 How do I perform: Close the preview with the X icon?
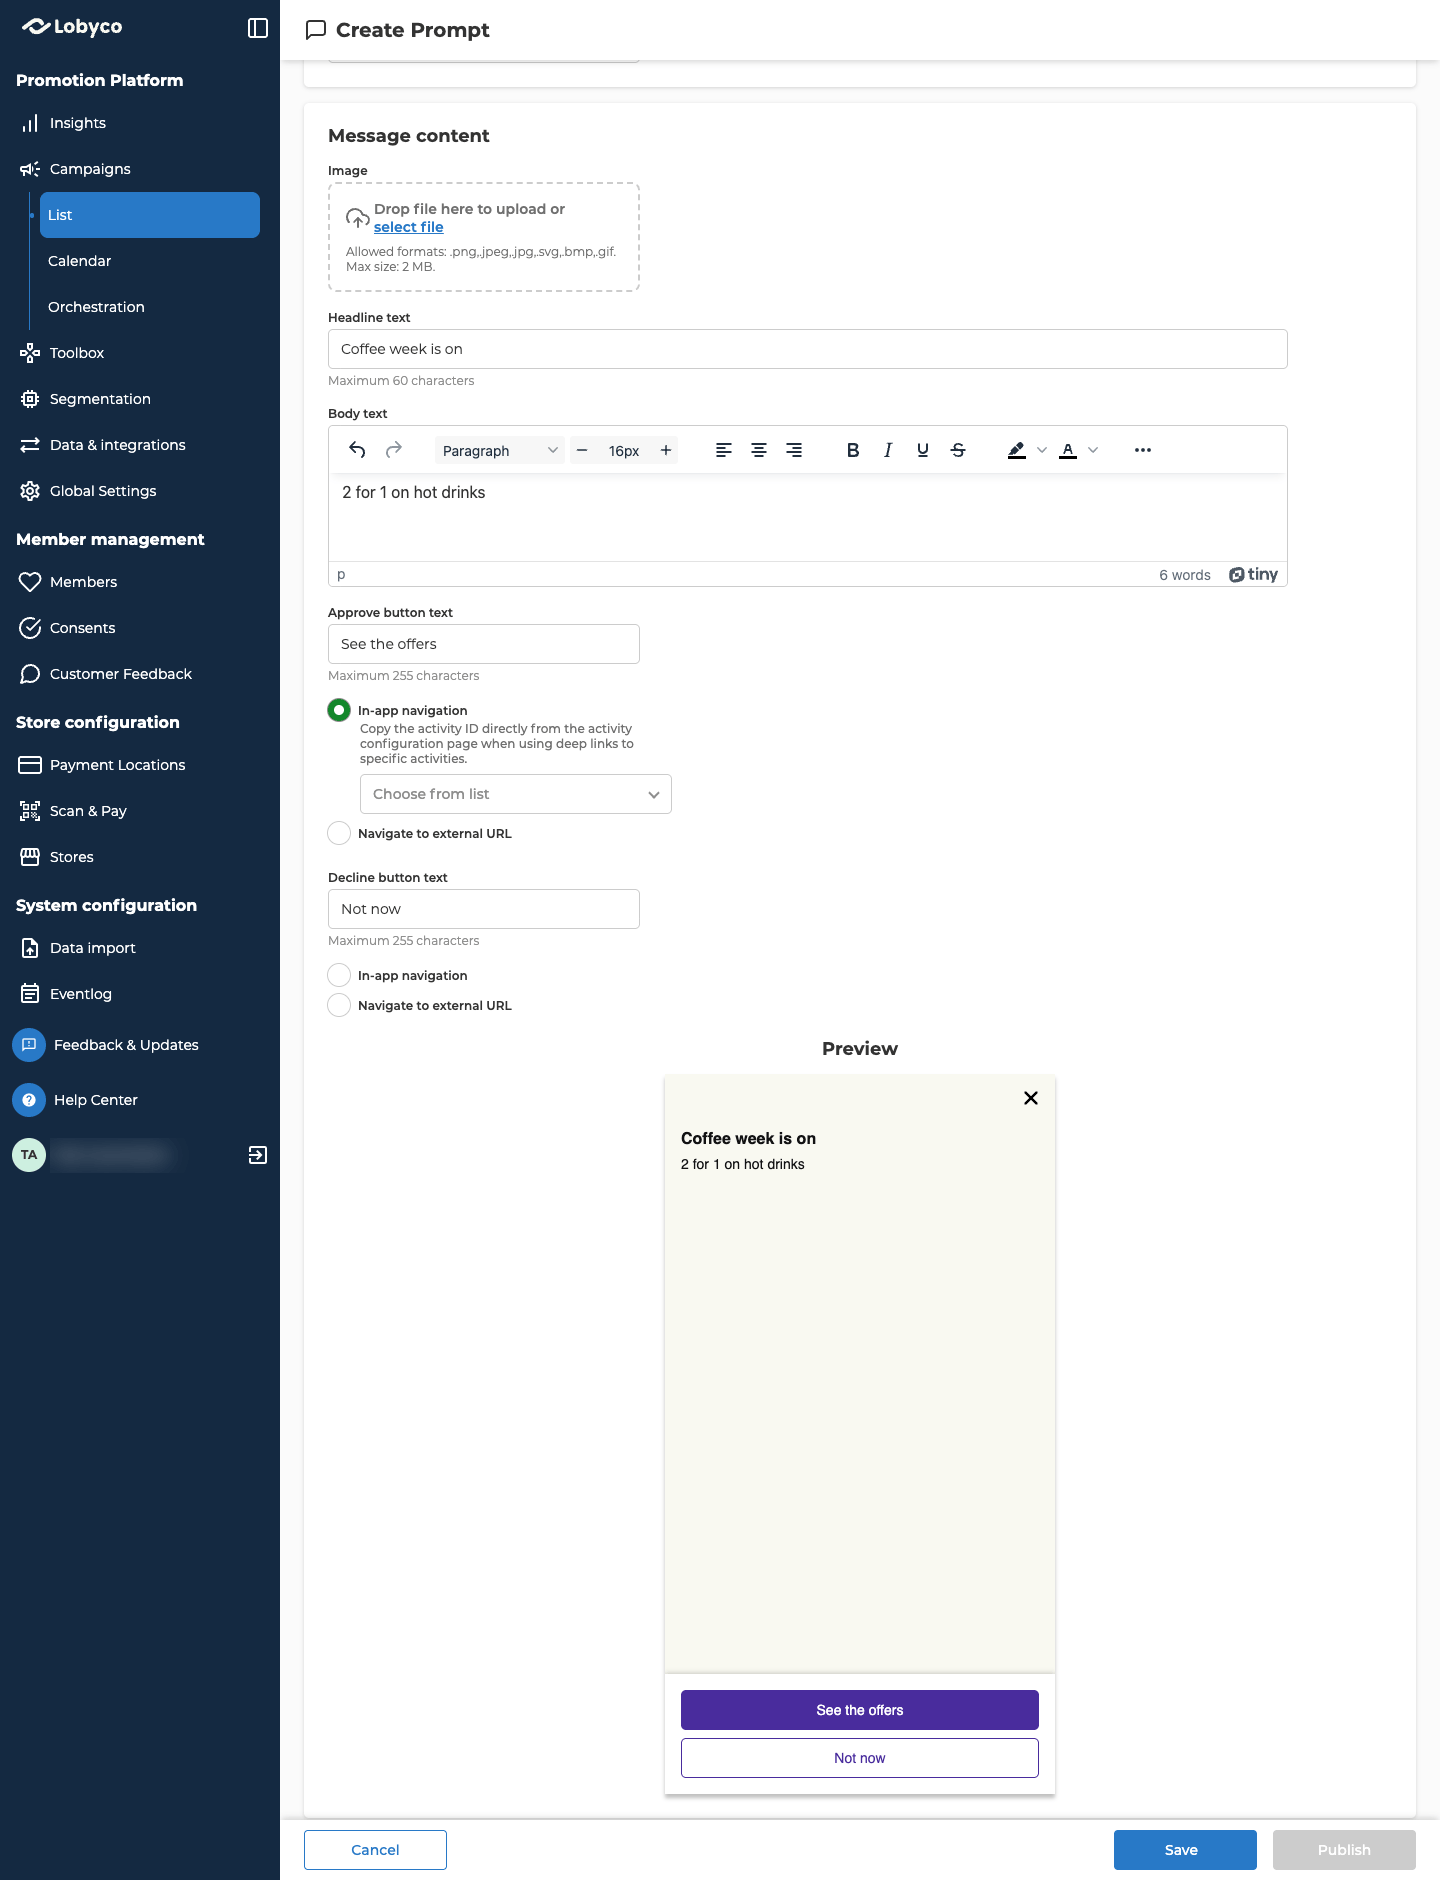pyautogui.click(x=1031, y=1098)
